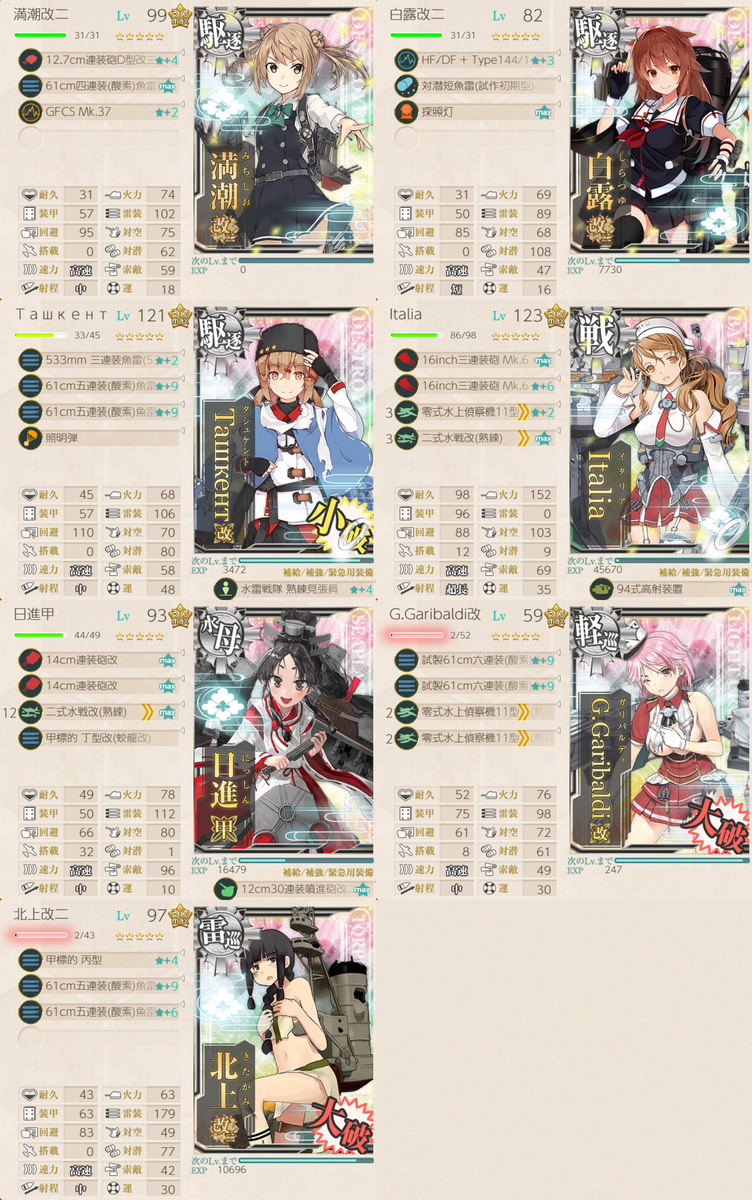Click the 94式高射装置 expansion slot icon
The image size is (752, 1200).
coord(602,589)
